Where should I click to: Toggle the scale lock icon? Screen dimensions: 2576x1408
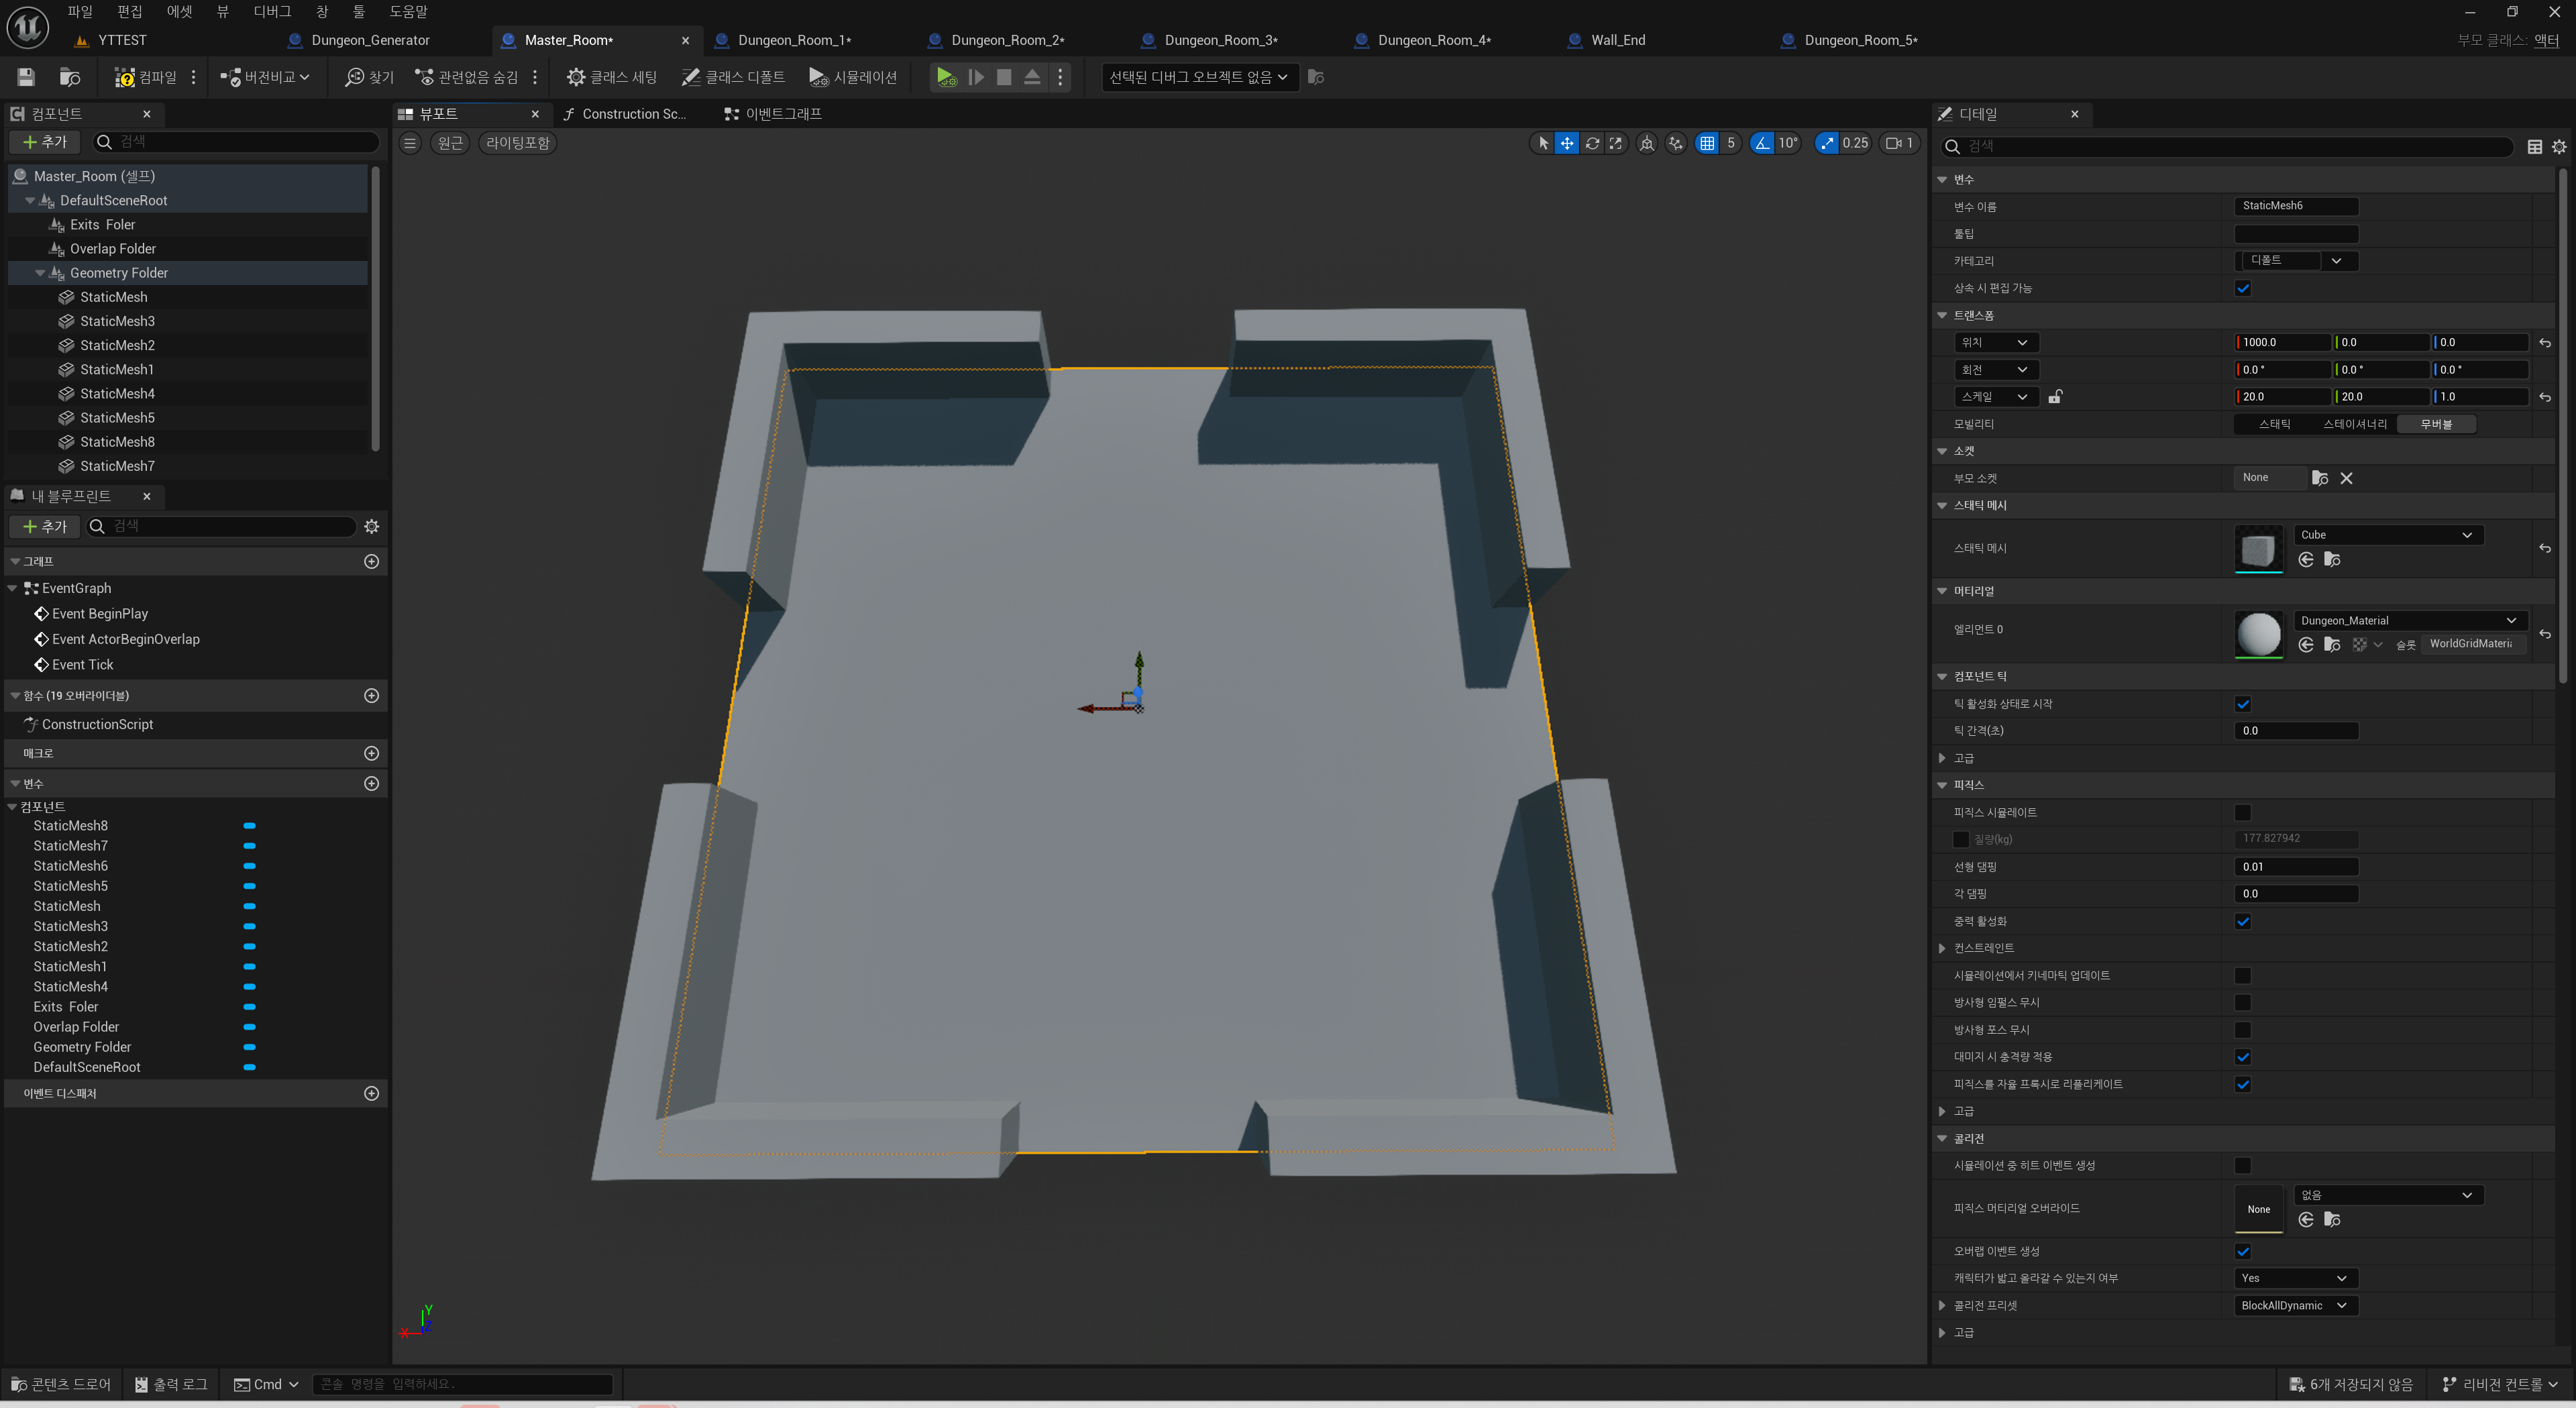click(2055, 397)
